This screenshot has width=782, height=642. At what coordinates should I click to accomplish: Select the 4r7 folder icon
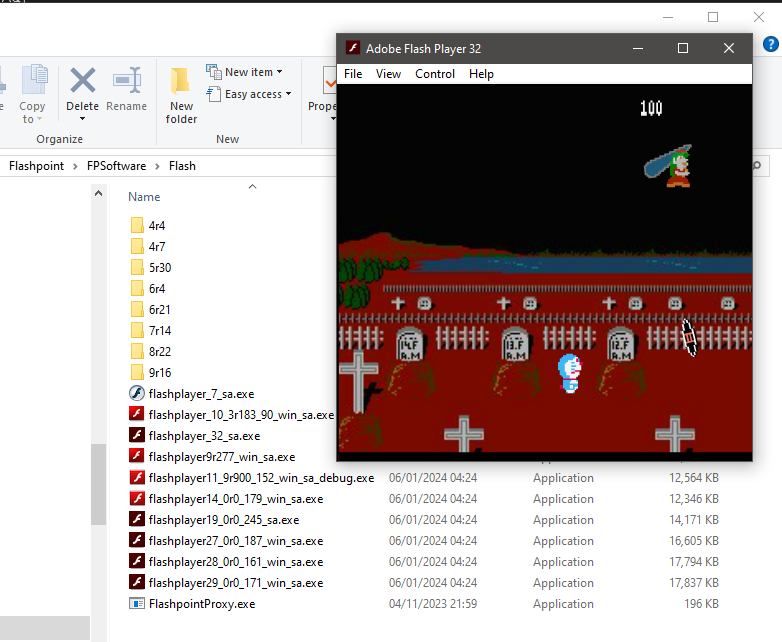(x=137, y=246)
